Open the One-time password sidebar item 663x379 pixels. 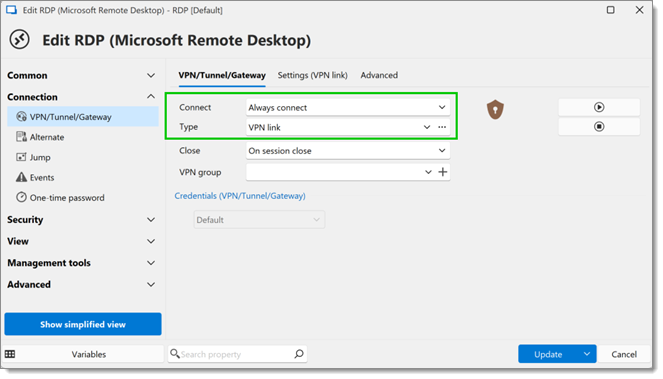click(83, 198)
